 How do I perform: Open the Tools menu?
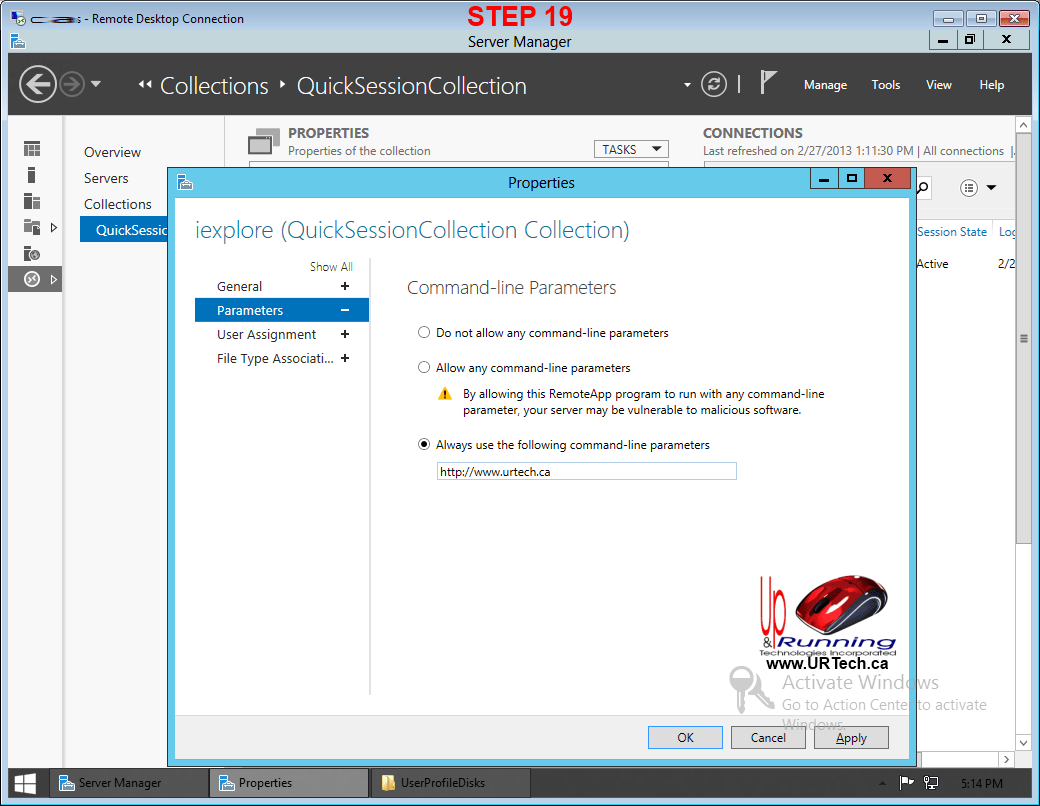[x=885, y=85]
